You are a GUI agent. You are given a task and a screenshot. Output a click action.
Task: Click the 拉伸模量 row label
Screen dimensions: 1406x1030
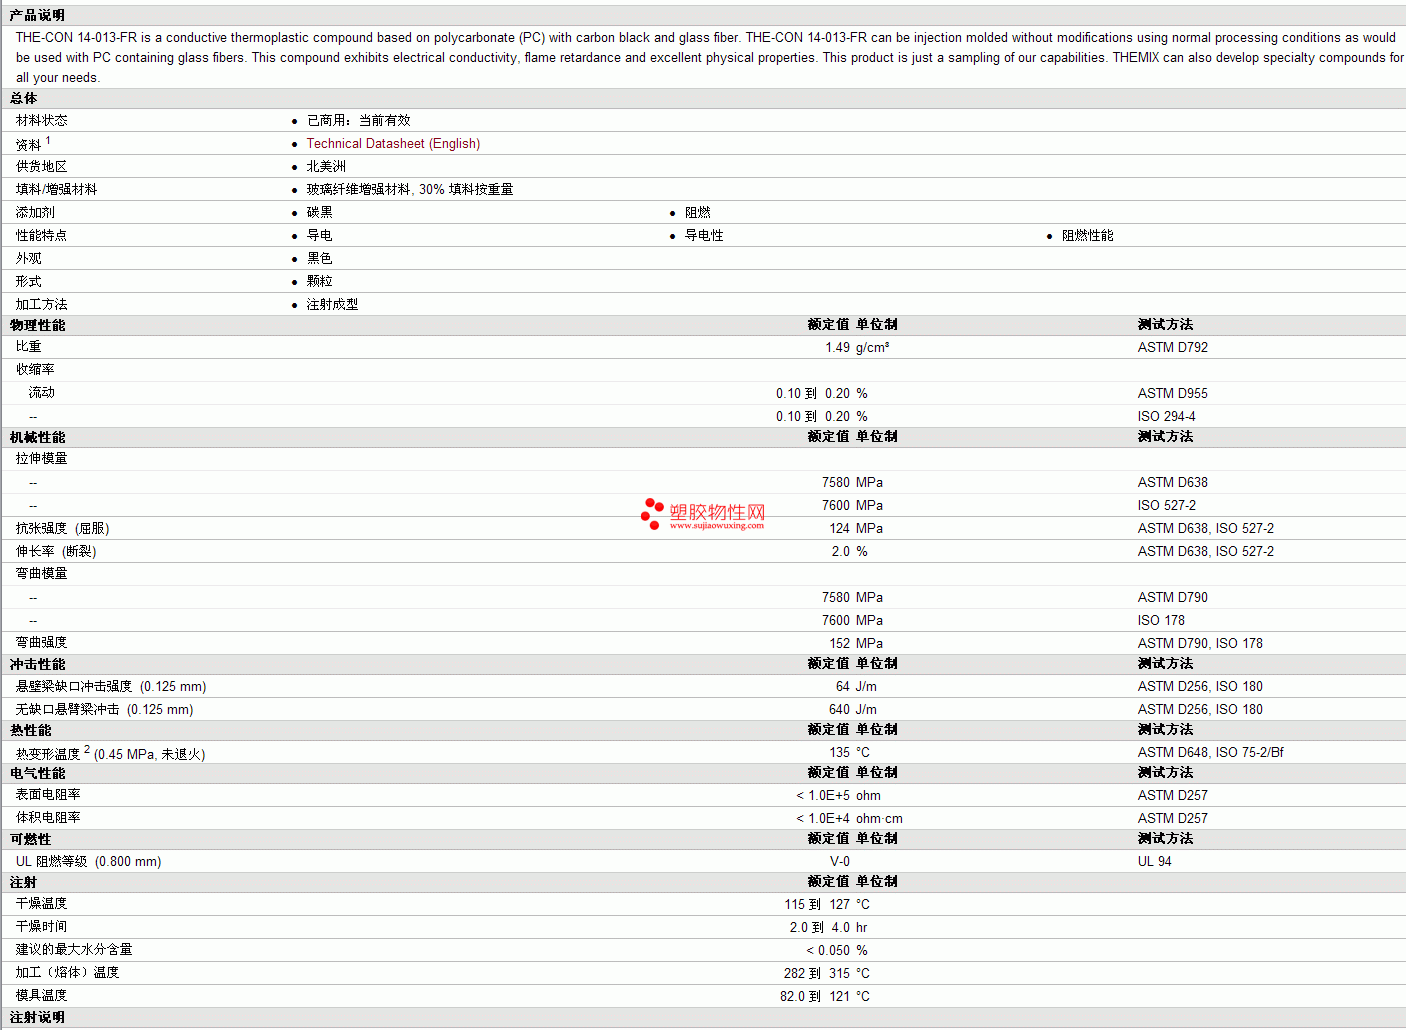coord(42,458)
